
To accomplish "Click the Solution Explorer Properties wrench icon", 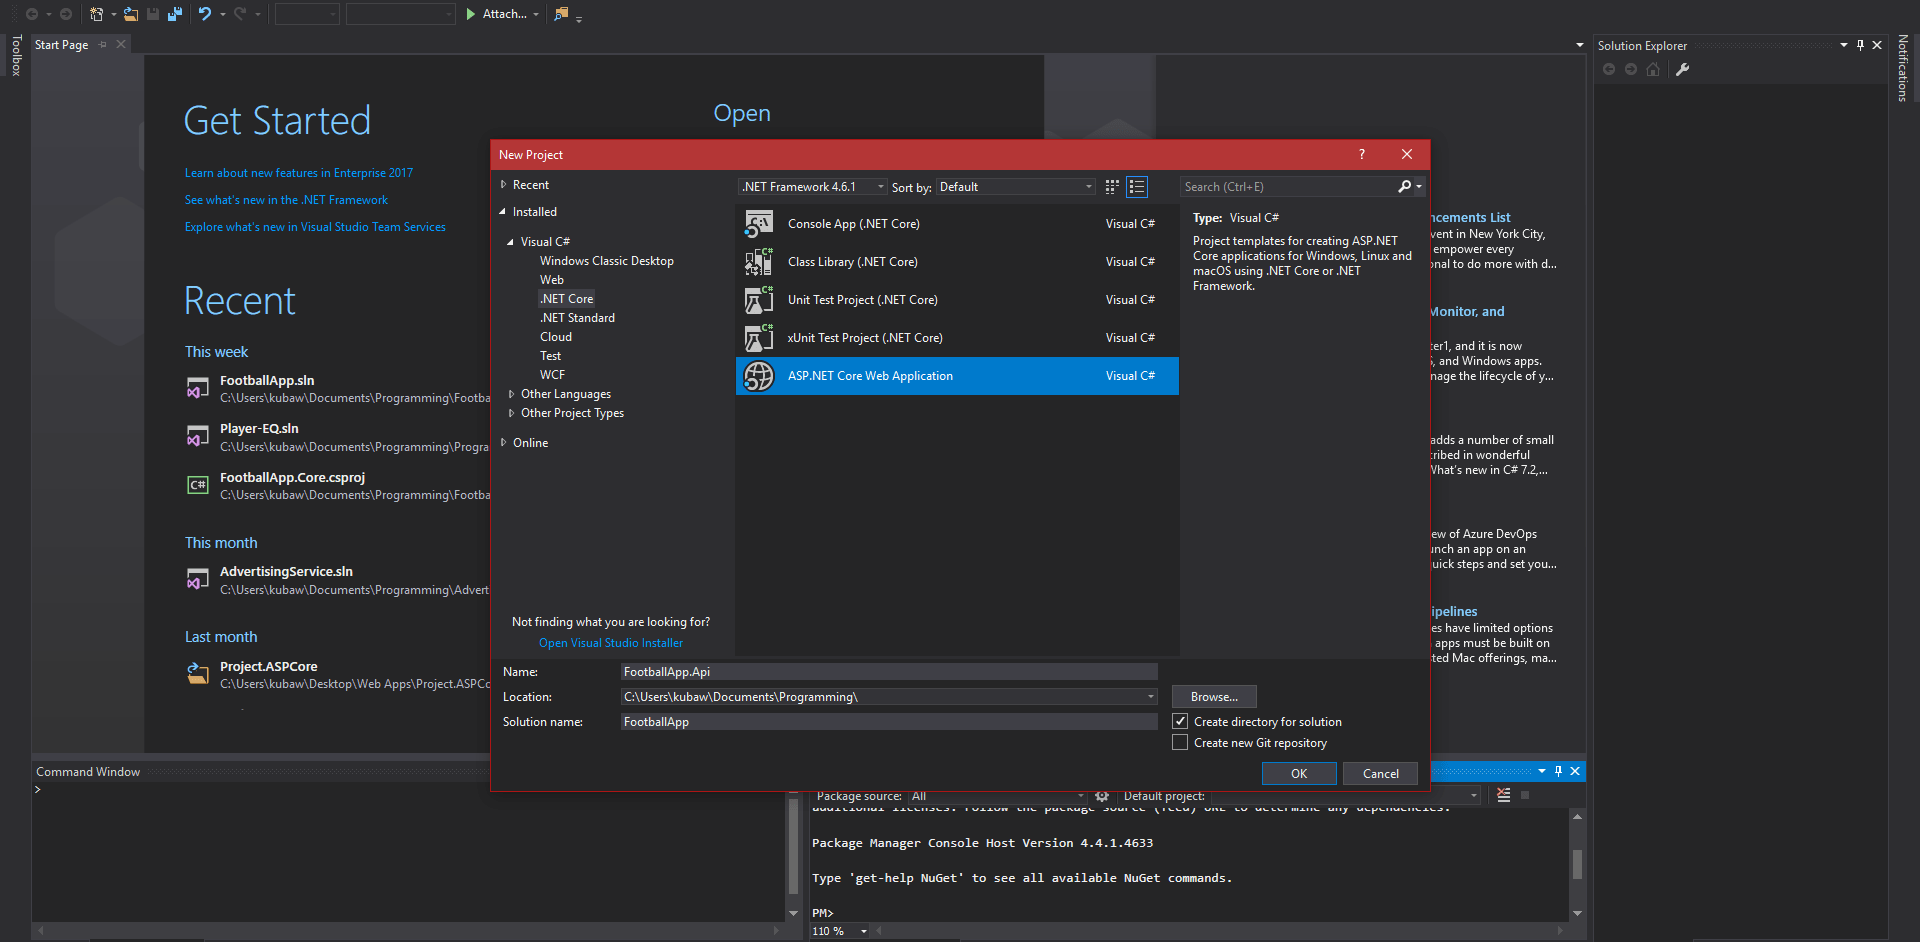I will (x=1682, y=69).
